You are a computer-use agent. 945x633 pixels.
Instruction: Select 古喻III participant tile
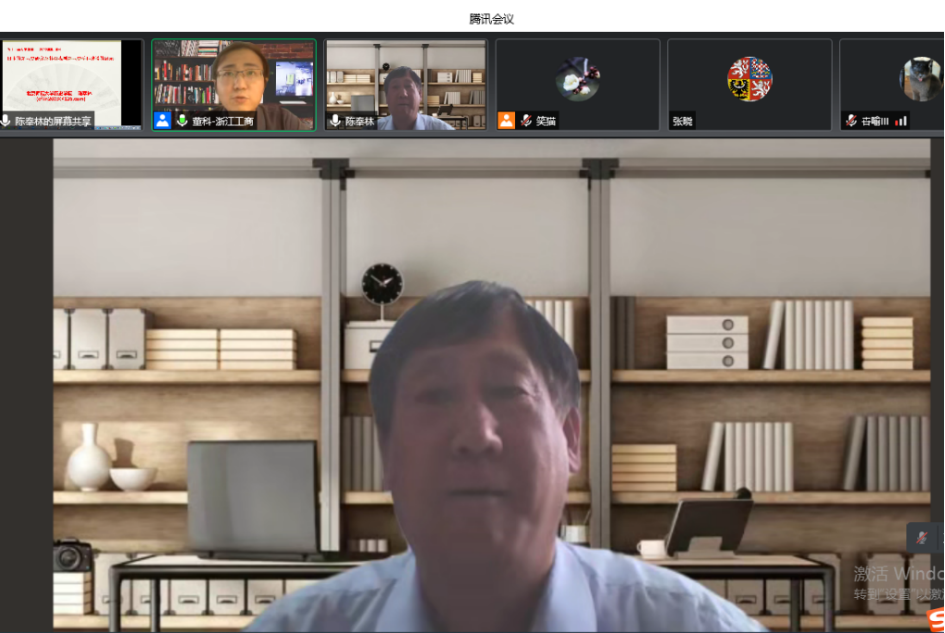(x=892, y=84)
